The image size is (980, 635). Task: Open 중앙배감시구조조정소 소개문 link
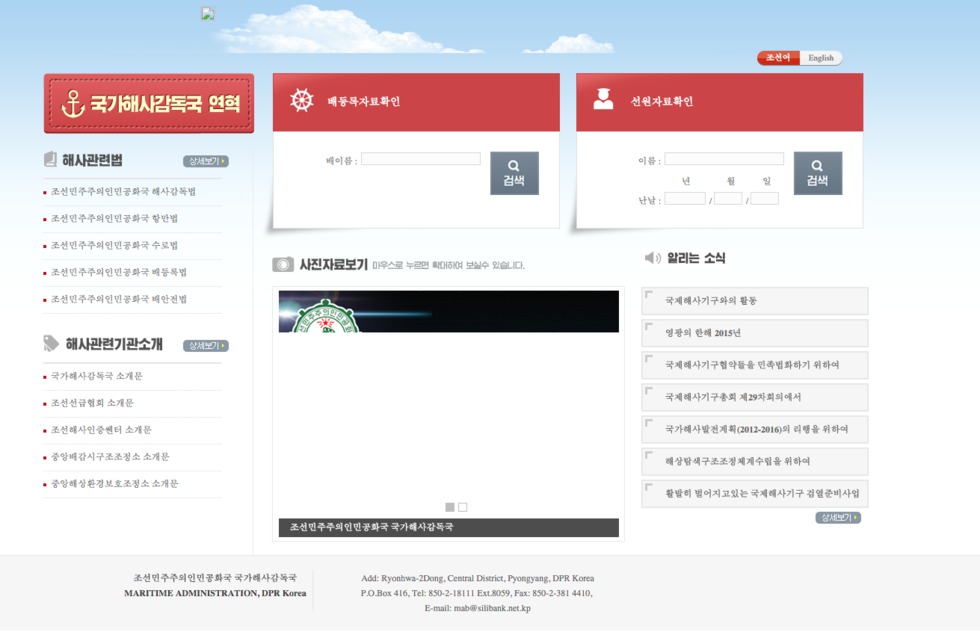click(x=110, y=456)
